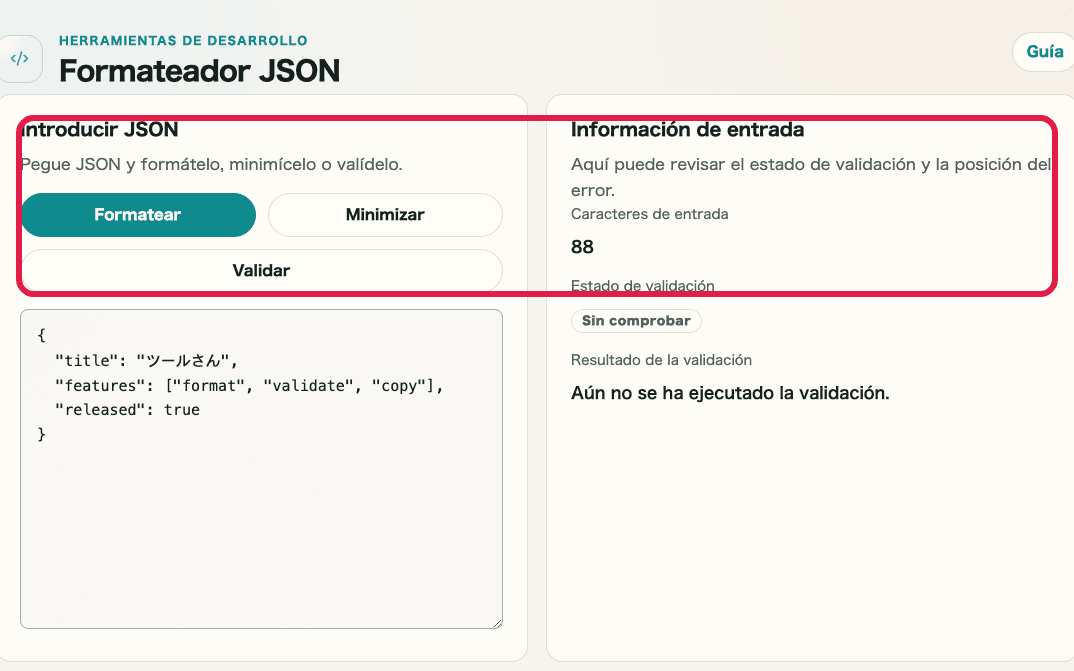
Task: Run validation with the Validar button
Action: coord(261,270)
